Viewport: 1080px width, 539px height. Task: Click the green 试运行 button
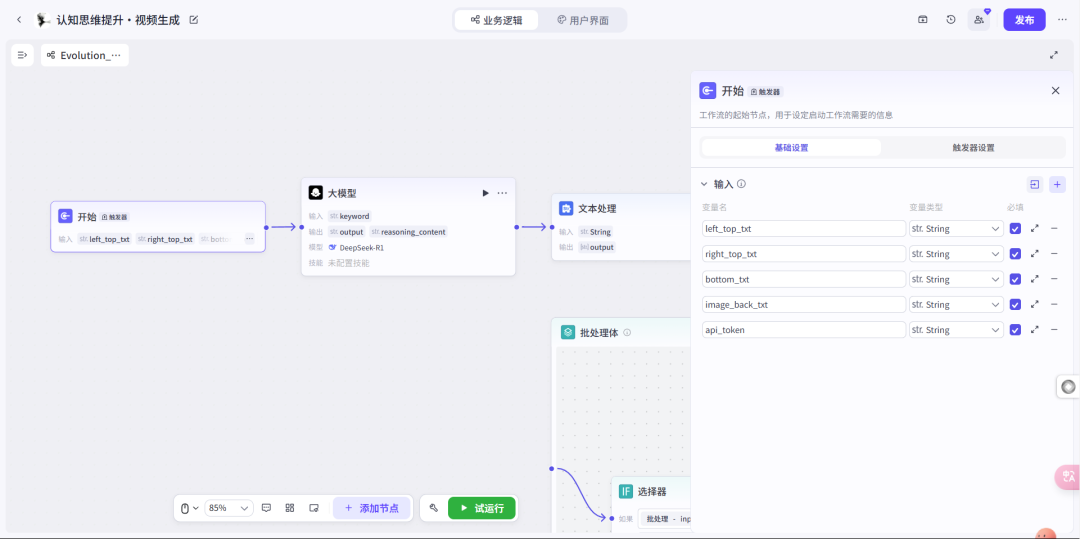coord(481,508)
